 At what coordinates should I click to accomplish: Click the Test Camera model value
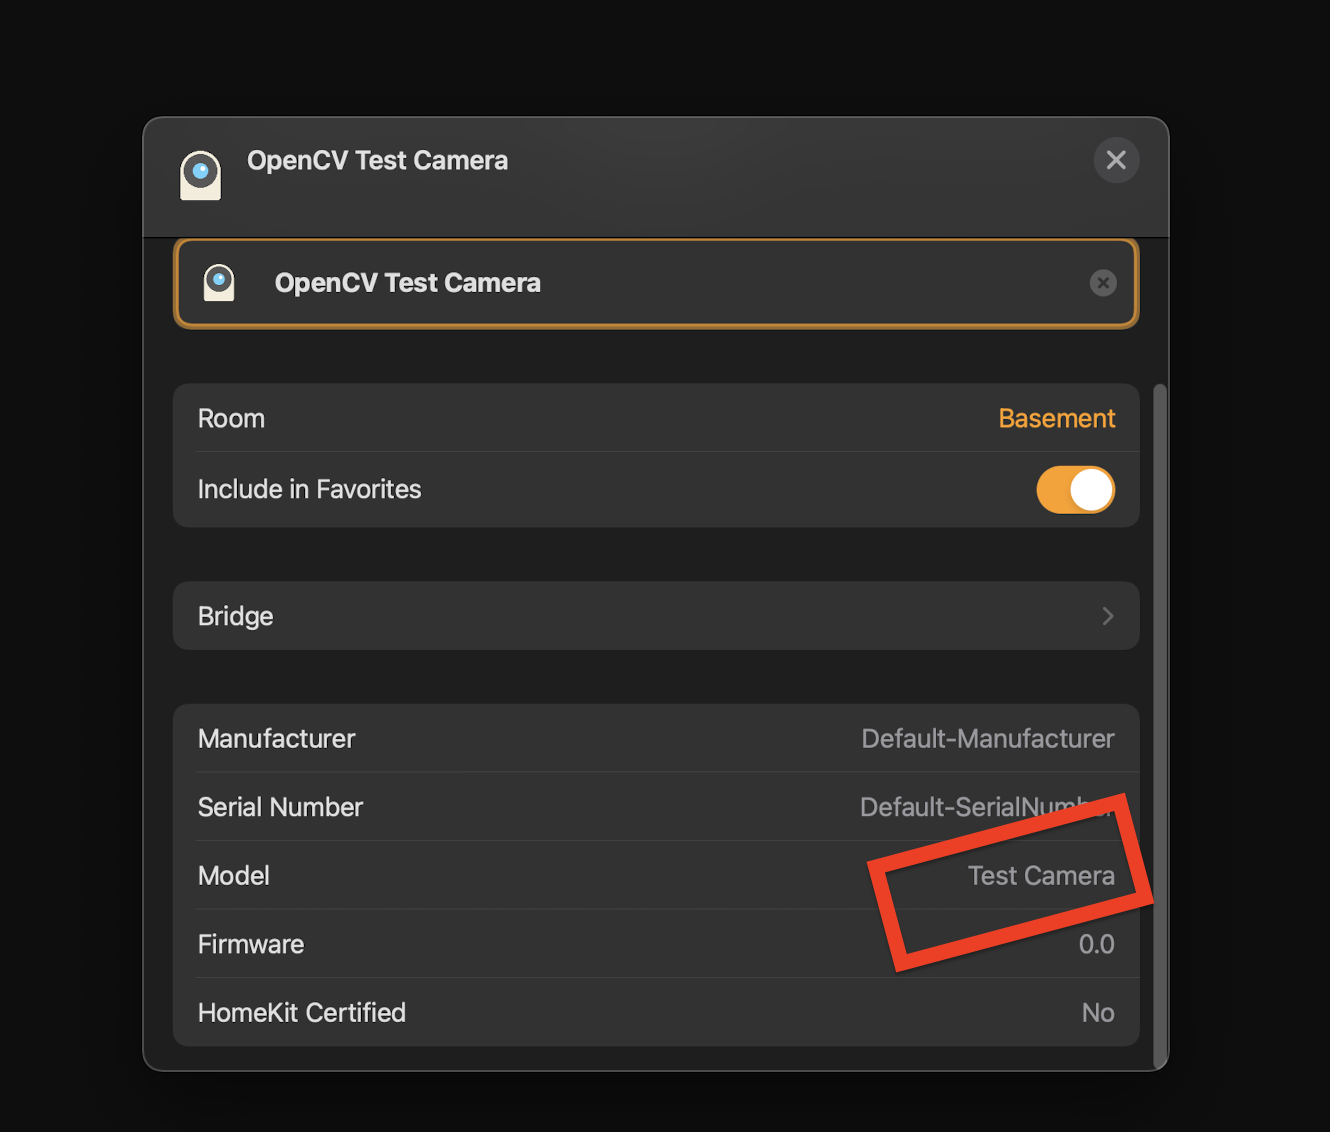[1041, 875]
